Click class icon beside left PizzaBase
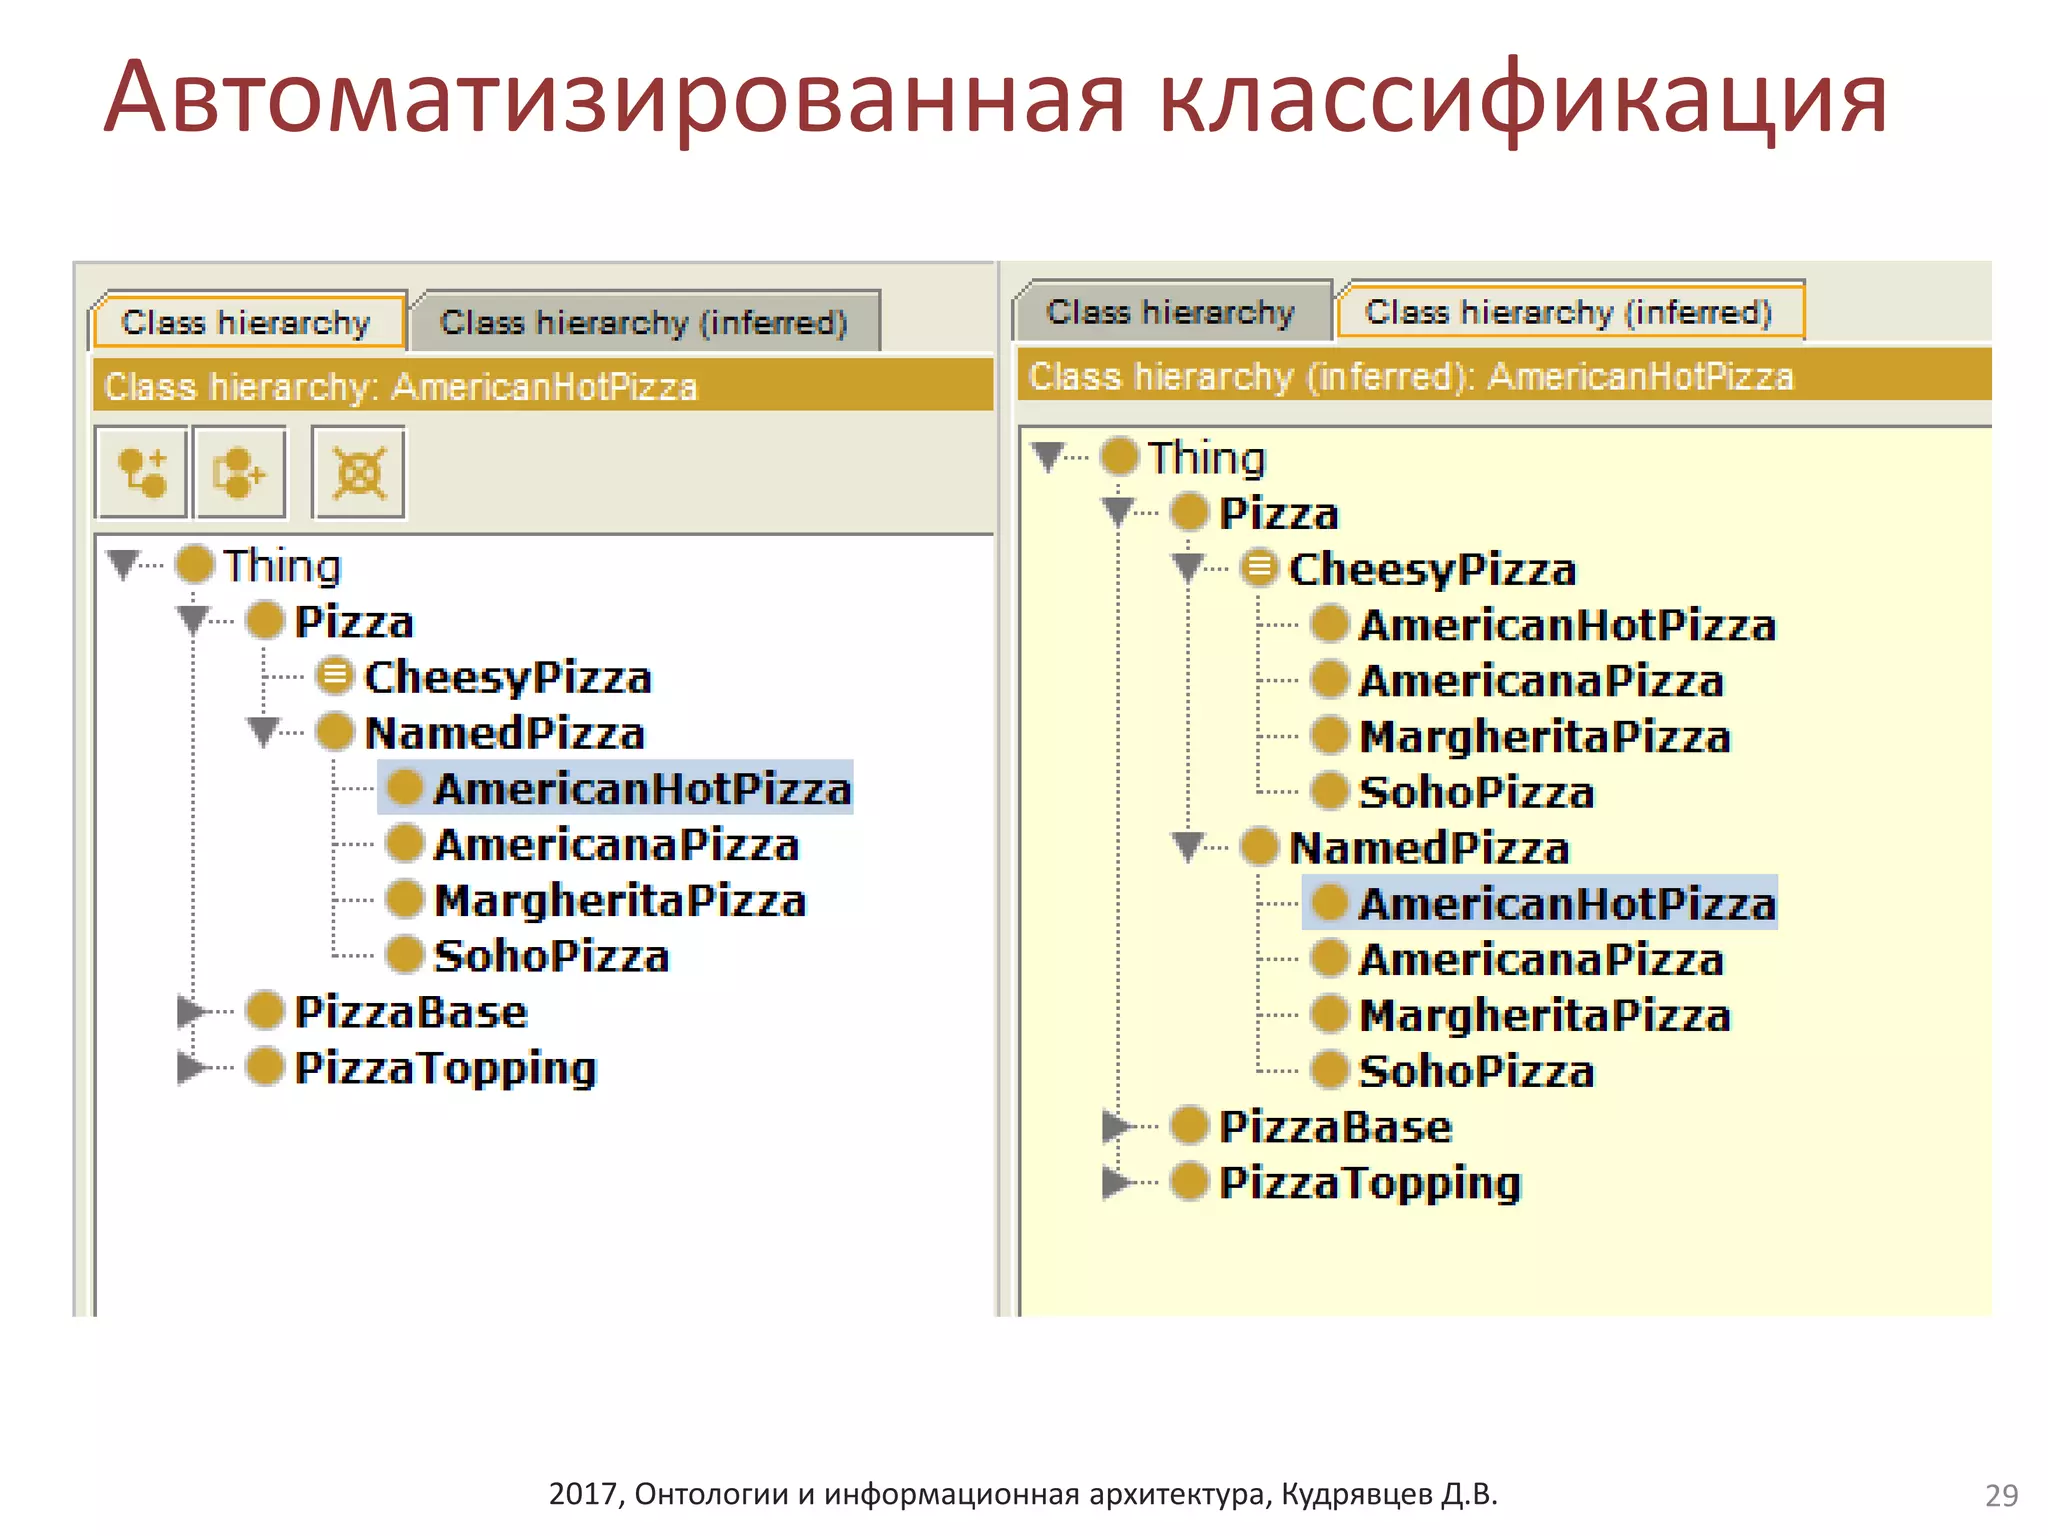Image resolution: width=2048 pixels, height=1536 pixels. pyautogui.click(x=265, y=1010)
